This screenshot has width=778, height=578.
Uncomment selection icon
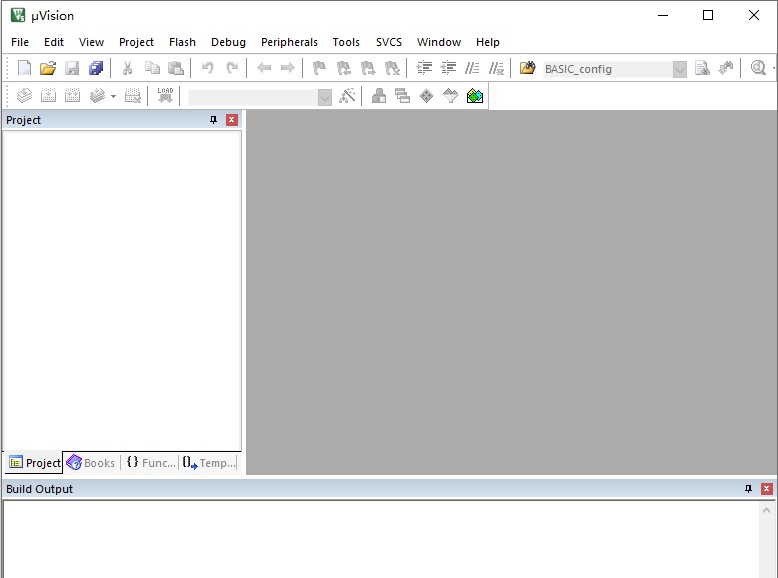click(x=496, y=68)
